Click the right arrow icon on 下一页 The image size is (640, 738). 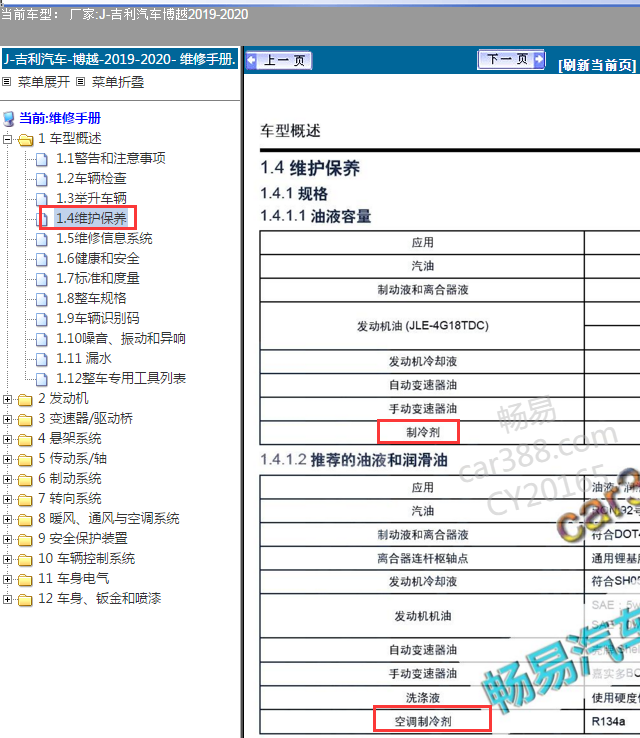[x=539, y=60]
